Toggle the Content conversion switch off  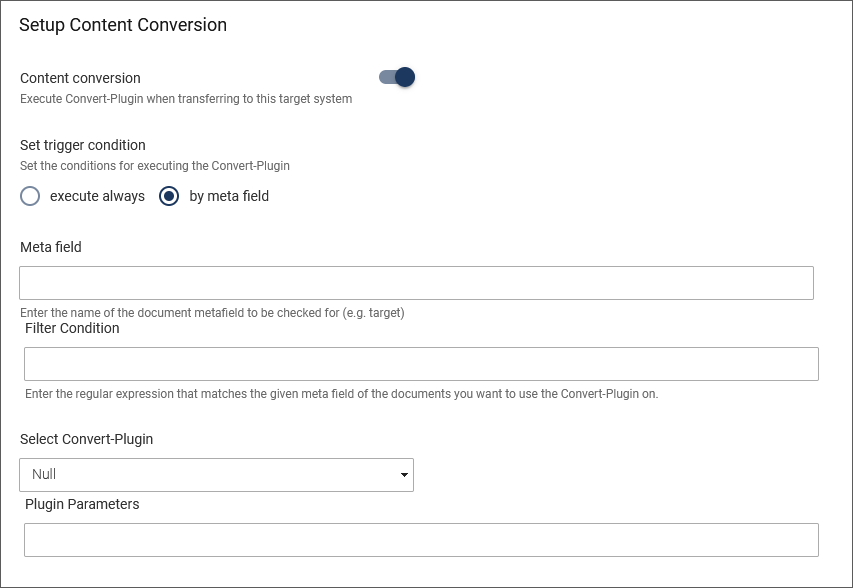click(397, 77)
